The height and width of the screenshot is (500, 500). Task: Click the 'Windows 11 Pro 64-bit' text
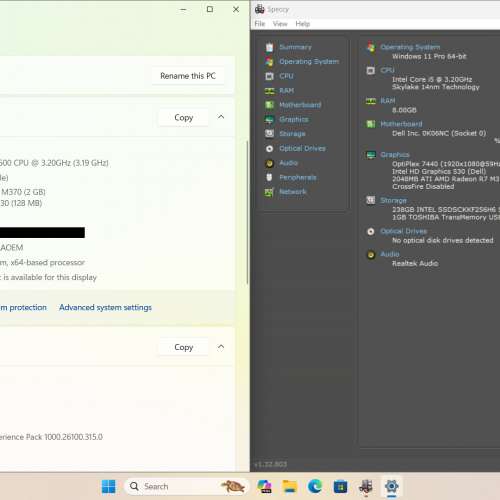point(429,56)
